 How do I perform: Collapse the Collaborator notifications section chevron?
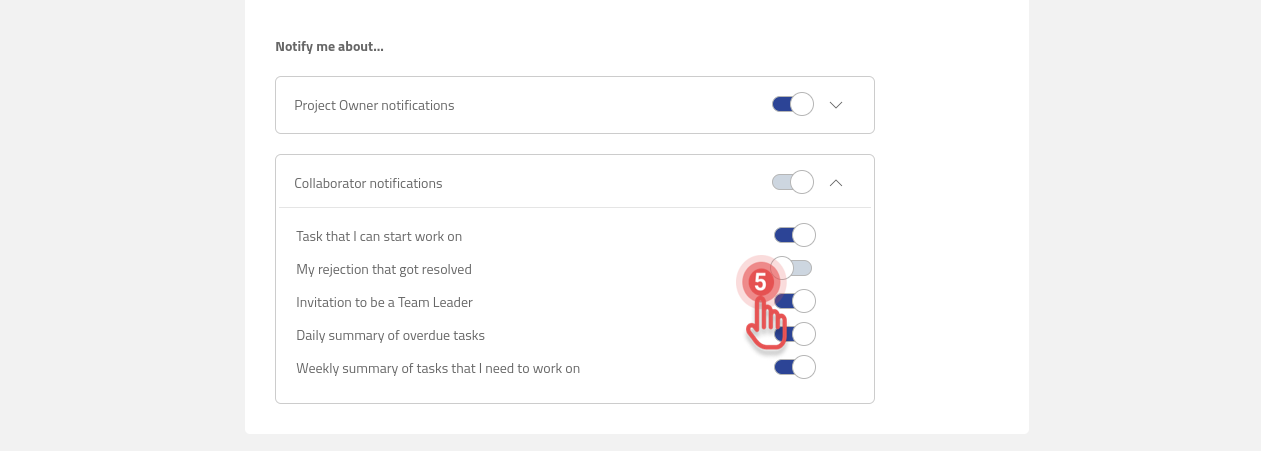836,183
